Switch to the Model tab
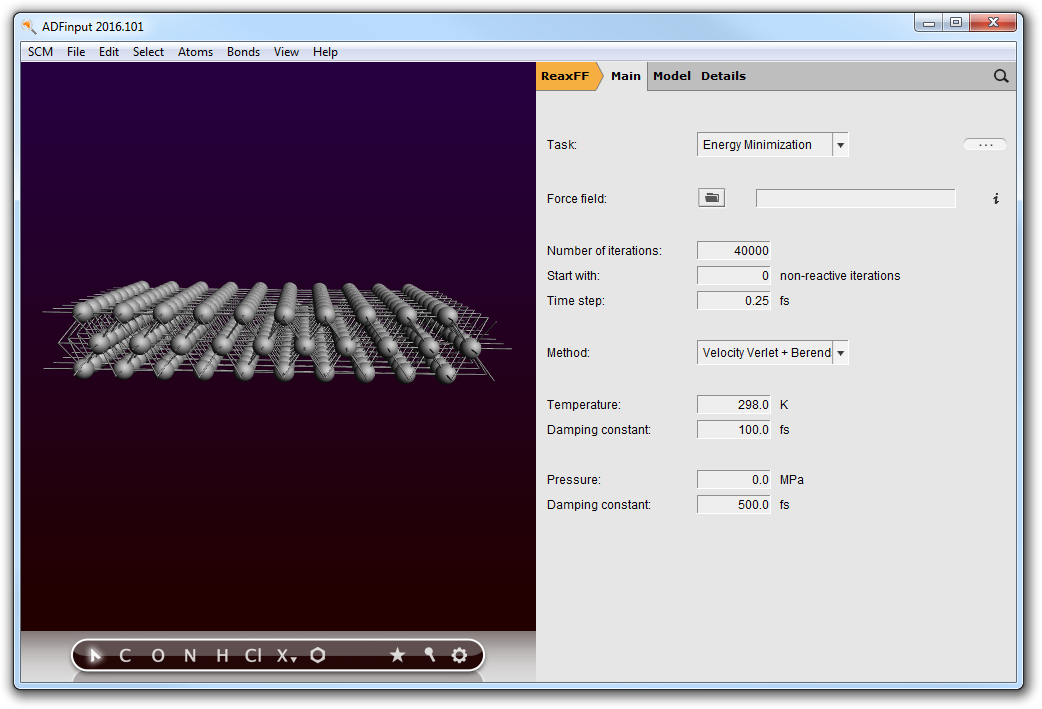 point(672,76)
